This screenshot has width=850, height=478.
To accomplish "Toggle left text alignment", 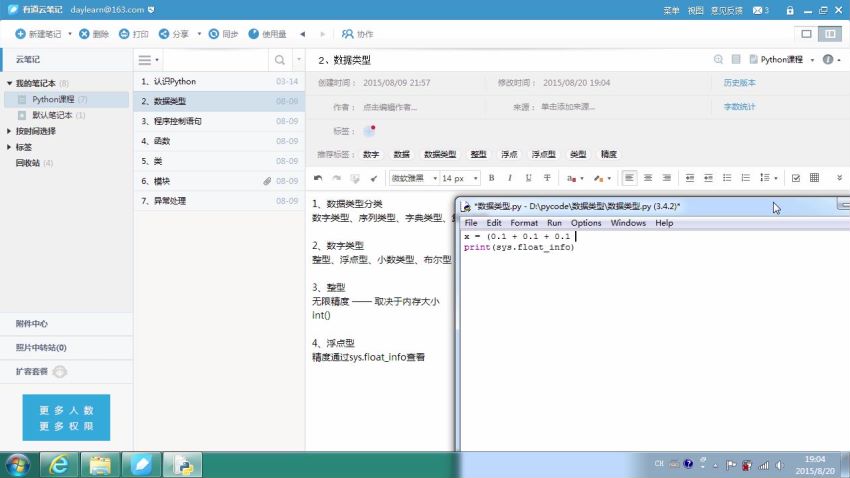I will point(629,178).
